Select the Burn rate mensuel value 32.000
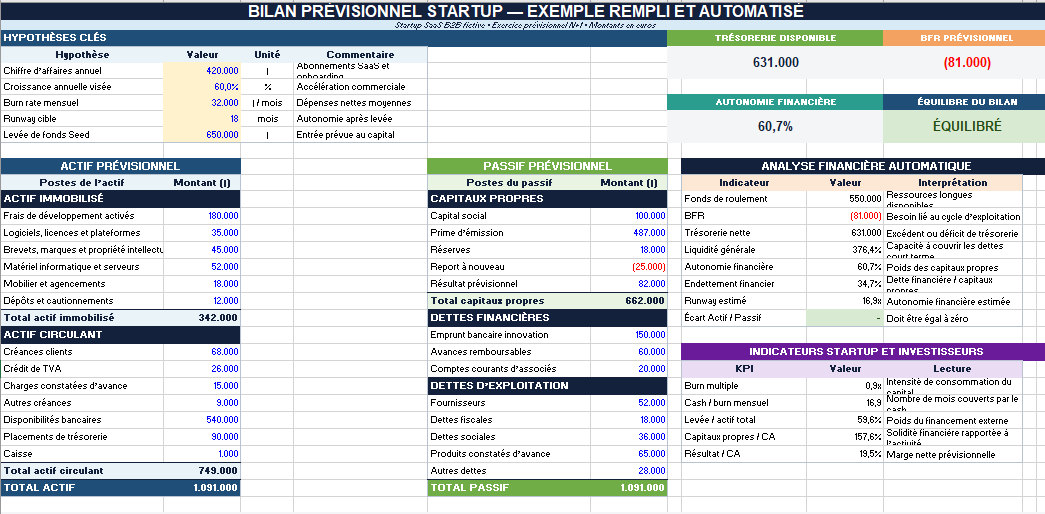The height and width of the screenshot is (514, 1045). click(x=201, y=103)
